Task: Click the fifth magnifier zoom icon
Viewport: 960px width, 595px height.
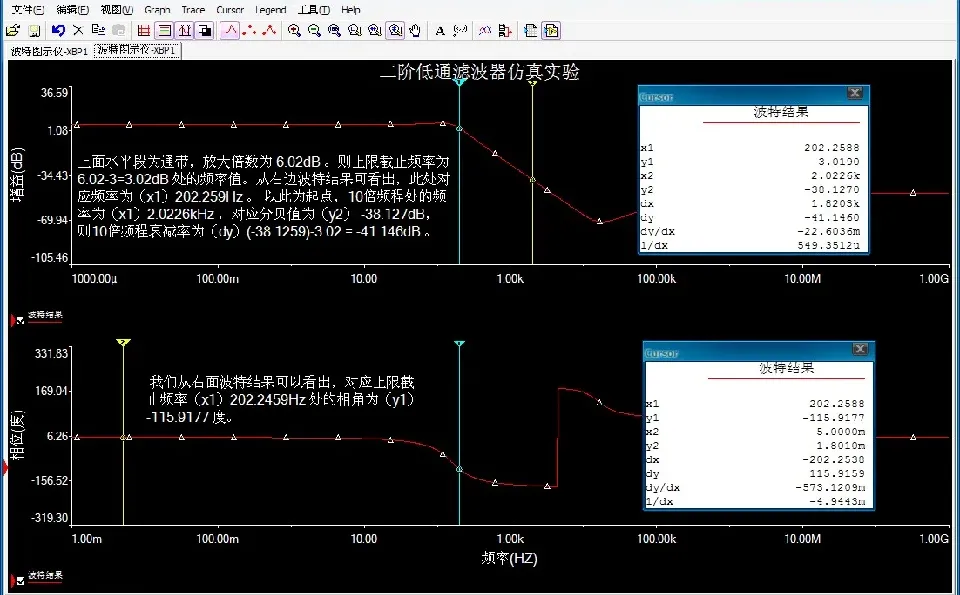Action: point(375,30)
